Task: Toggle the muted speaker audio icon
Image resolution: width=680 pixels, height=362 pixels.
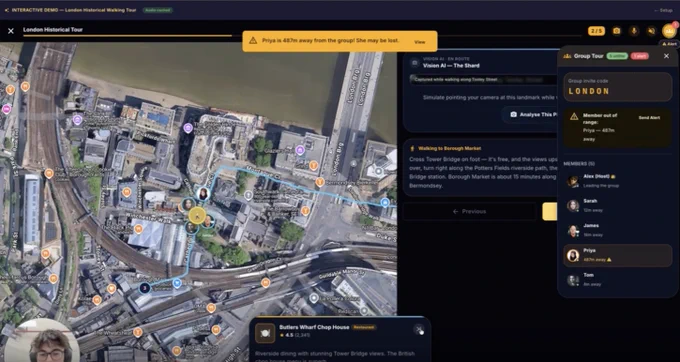Action: click(x=651, y=31)
